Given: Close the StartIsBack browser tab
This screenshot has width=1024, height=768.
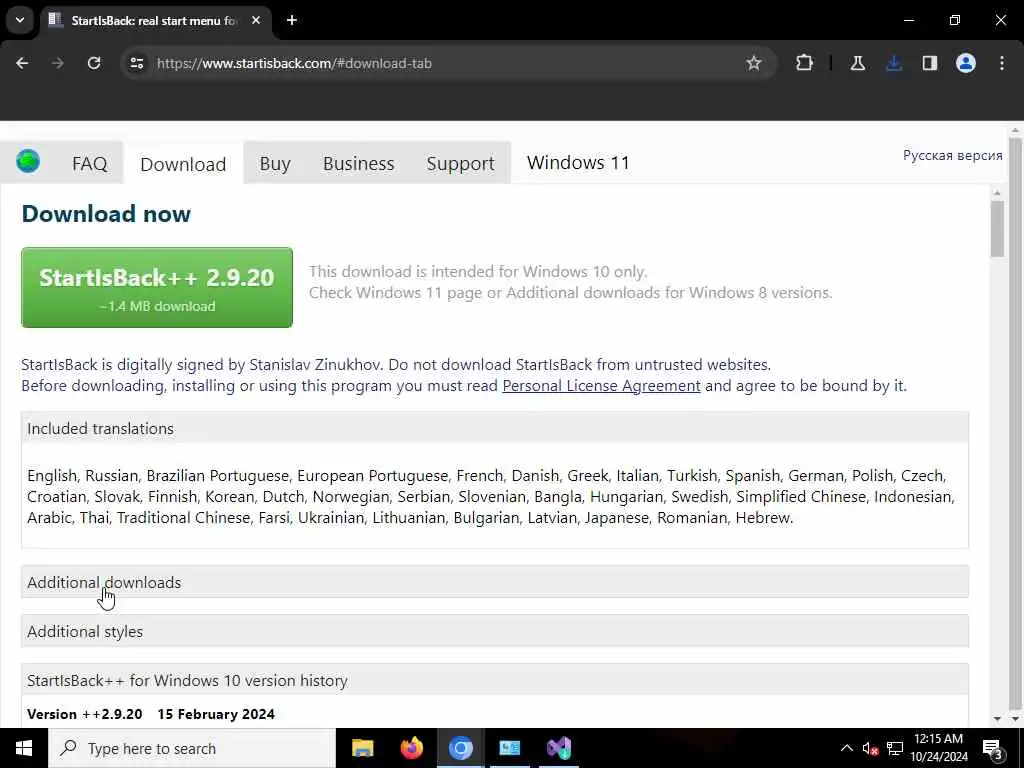Looking at the screenshot, I should (x=256, y=20).
